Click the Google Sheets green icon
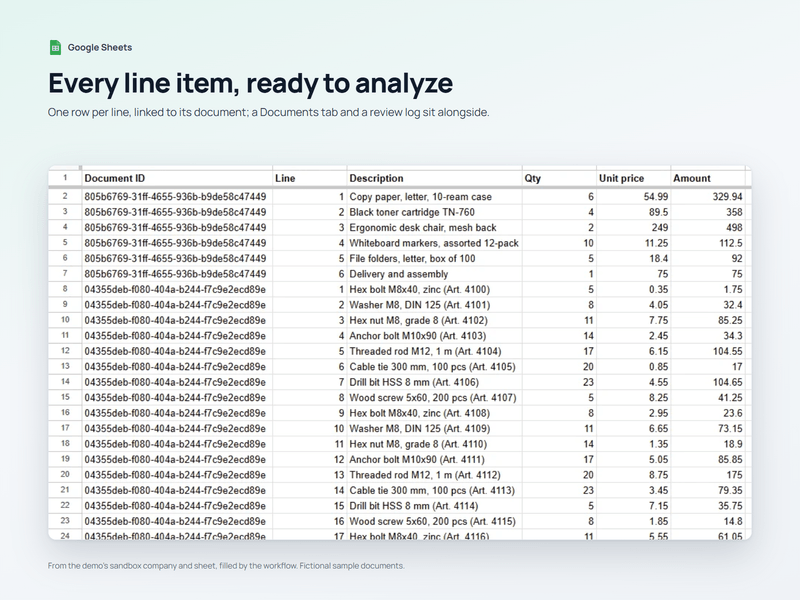This screenshot has height=600, width=800. click(x=55, y=47)
